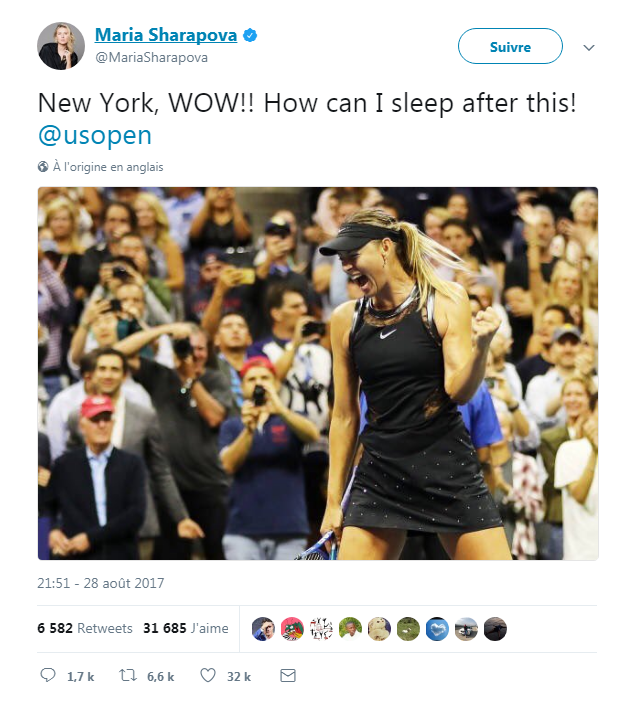Open the @usopen mention link

point(95,135)
